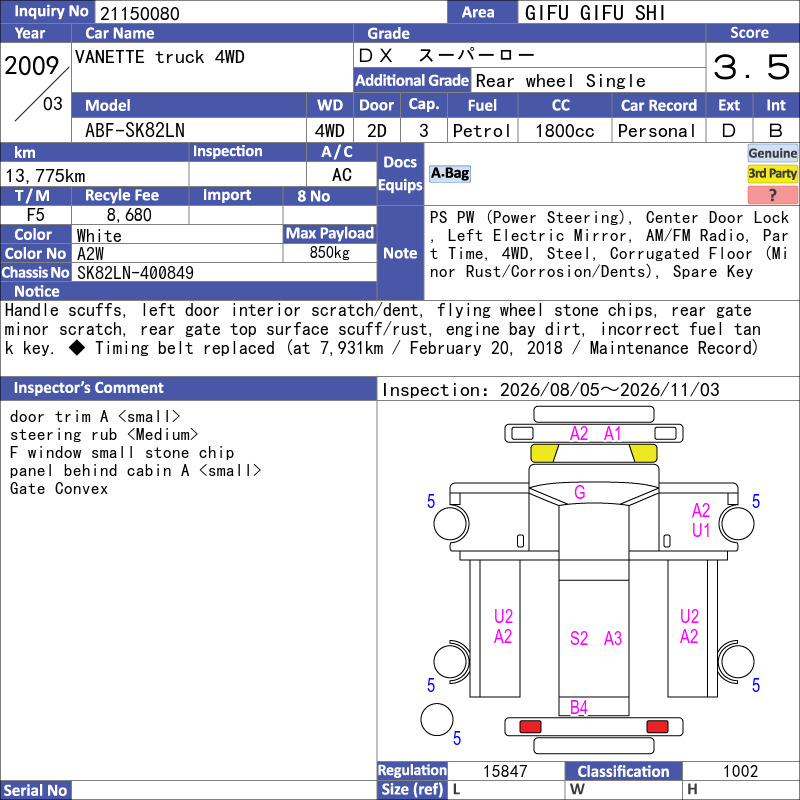Select model code ABF-SK82LN
The height and width of the screenshot is (800, 800).
coord(135,131)
